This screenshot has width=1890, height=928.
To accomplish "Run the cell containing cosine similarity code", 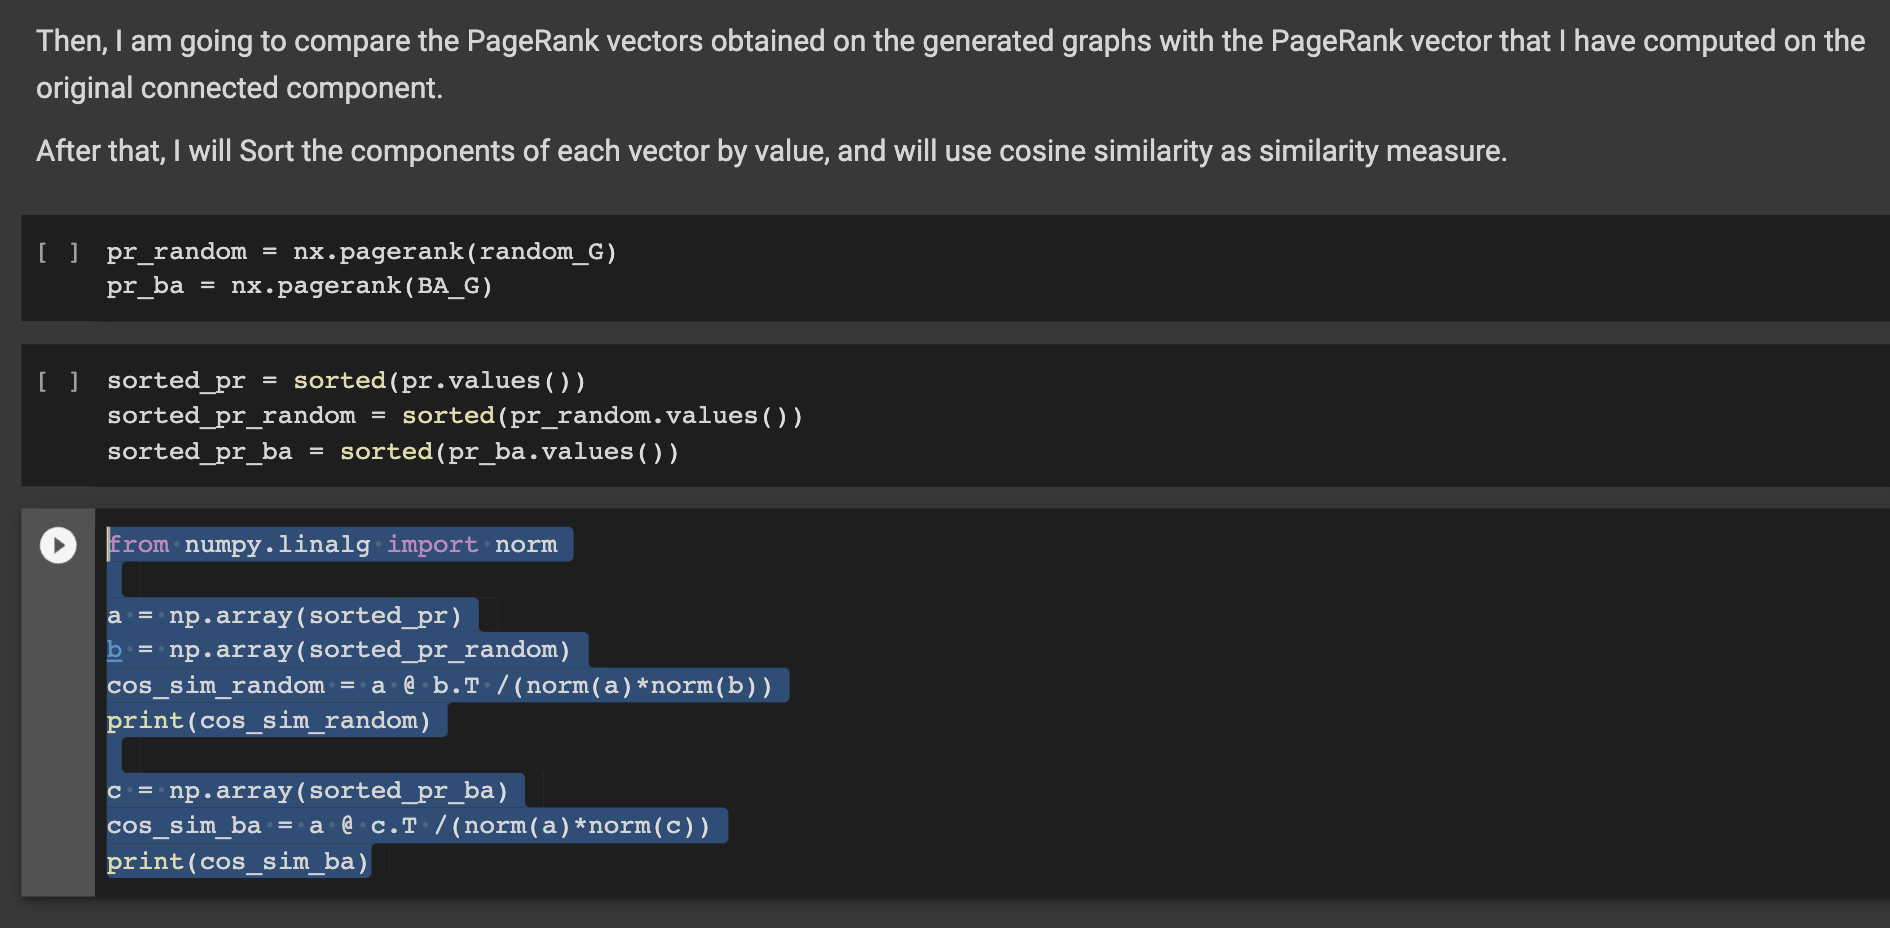I will [x=57, y=545].
